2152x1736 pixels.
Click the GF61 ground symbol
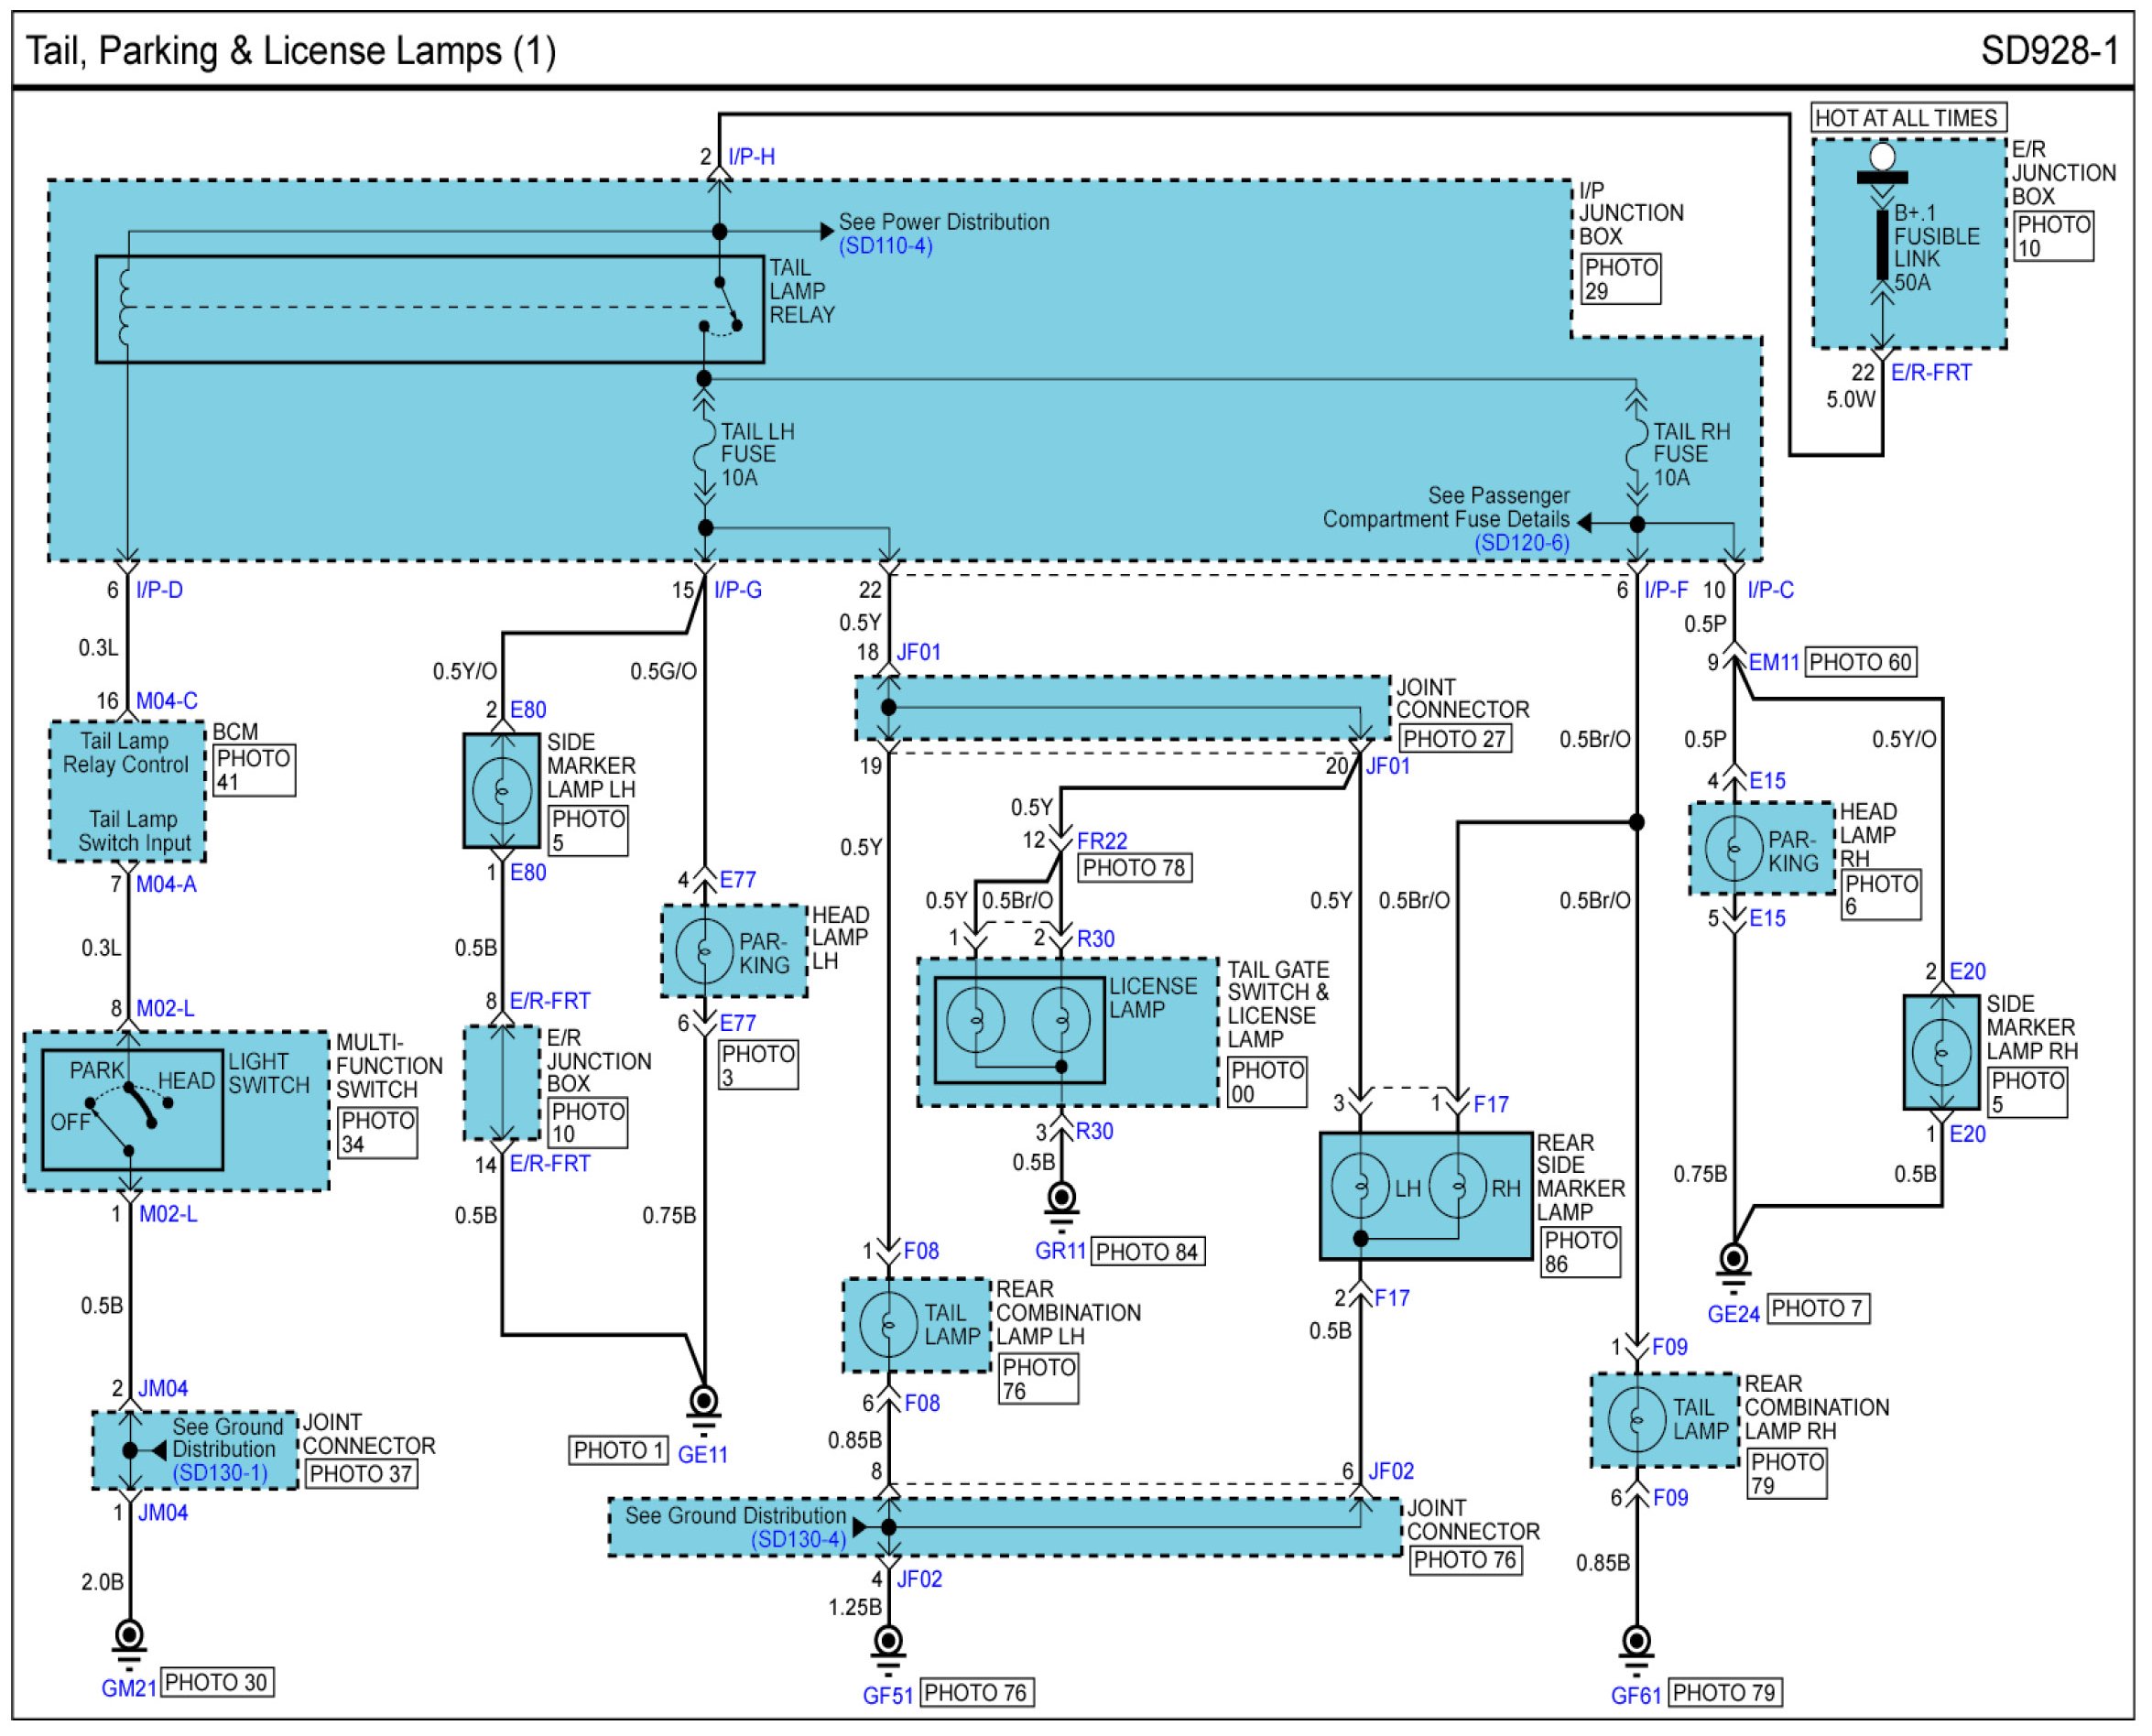(1636, 1642)
